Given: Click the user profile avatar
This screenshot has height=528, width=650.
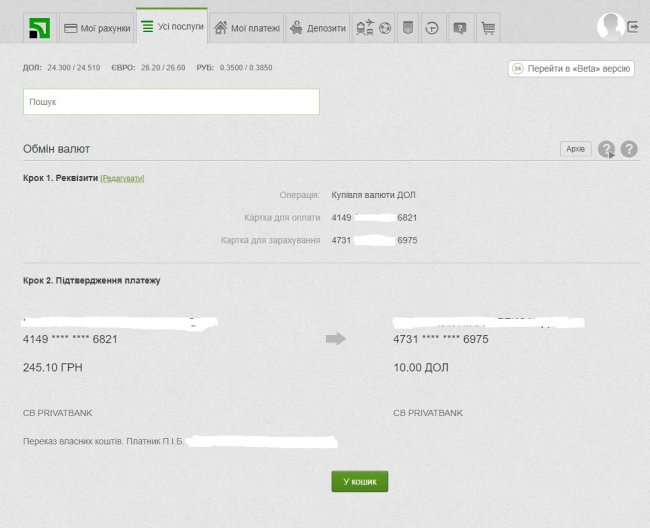Looking at the screenshot, I should click(609, 26).
